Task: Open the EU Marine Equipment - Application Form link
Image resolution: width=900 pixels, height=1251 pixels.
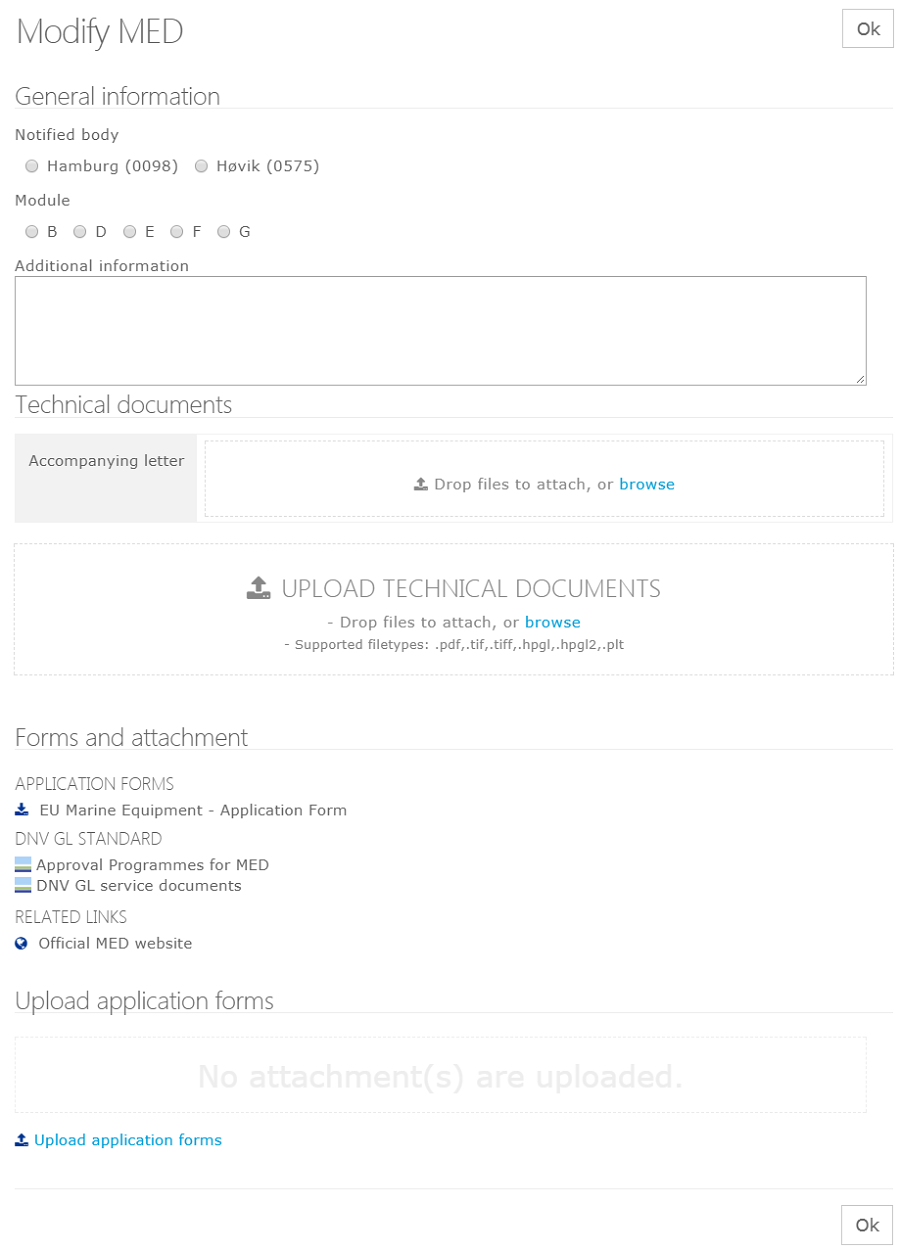Action: pos(193,810)
